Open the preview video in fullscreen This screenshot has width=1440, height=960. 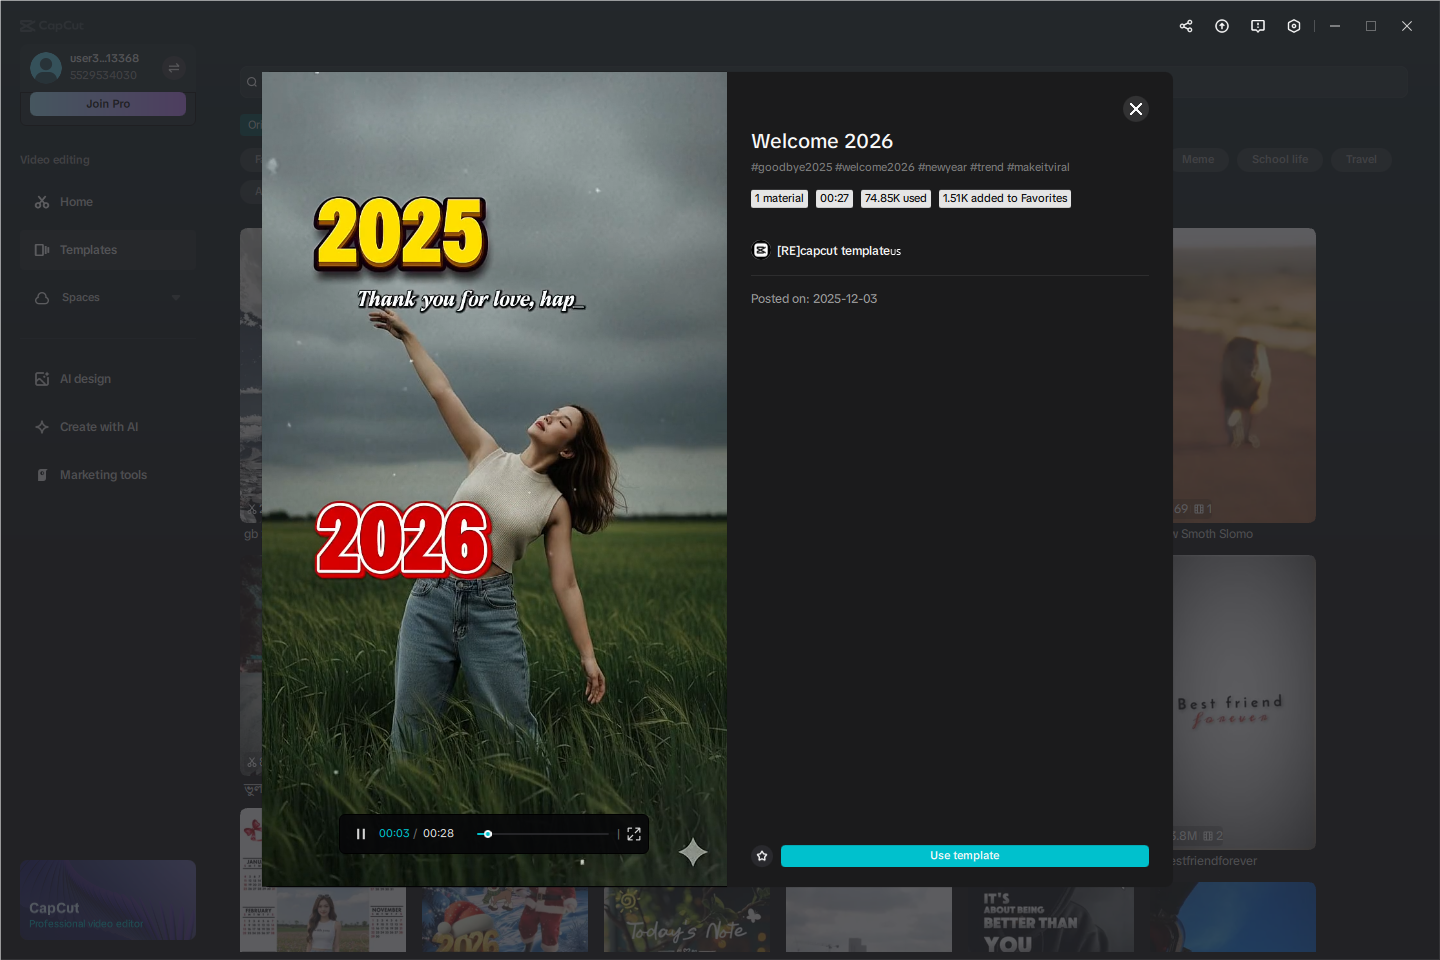coord(634,834)
